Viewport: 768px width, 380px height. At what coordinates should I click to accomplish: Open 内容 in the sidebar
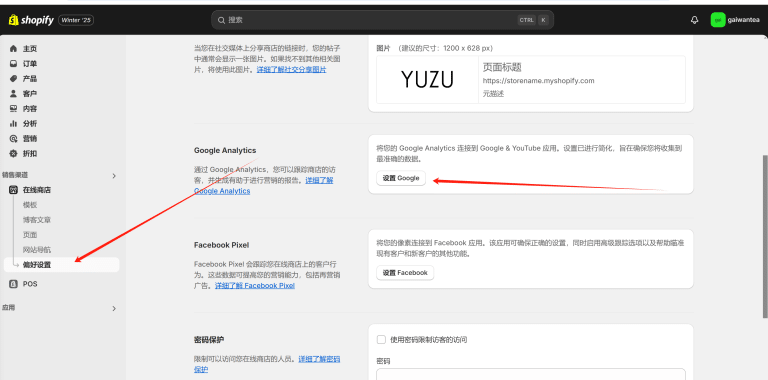click(x=30, y=109)
